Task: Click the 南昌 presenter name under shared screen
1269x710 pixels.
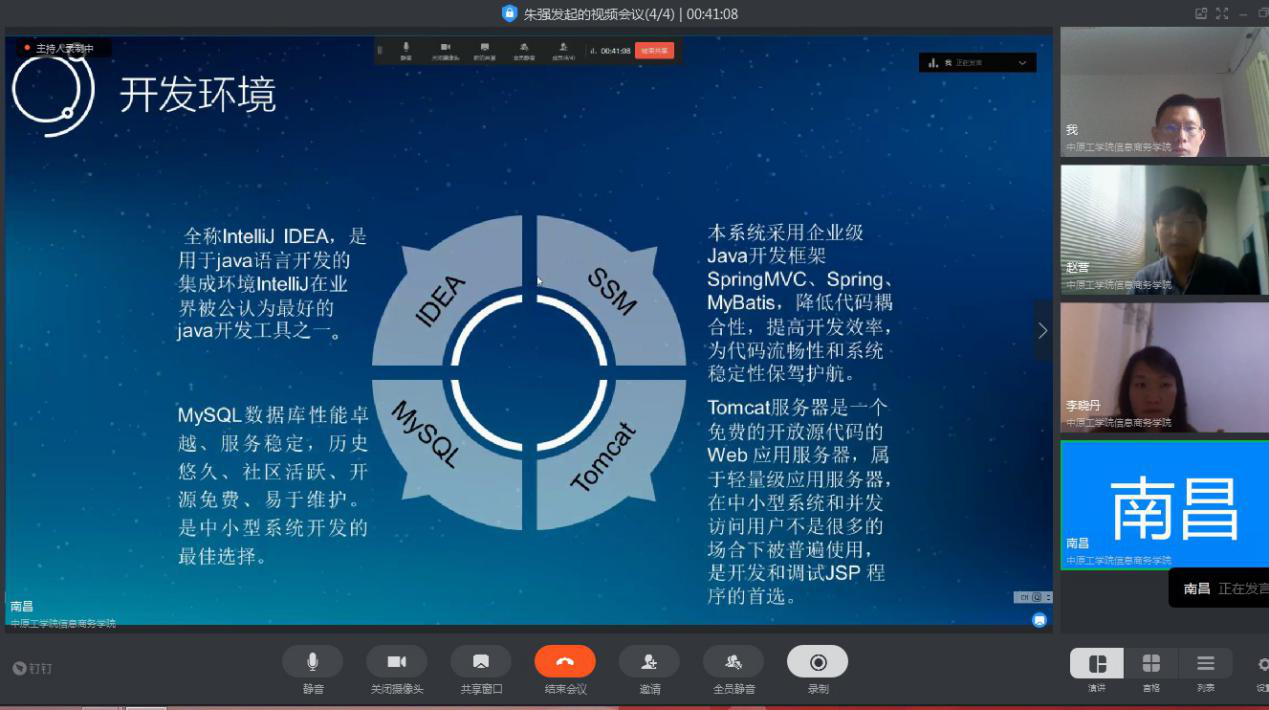Action: pyautogui.click(x=22, y=606)
